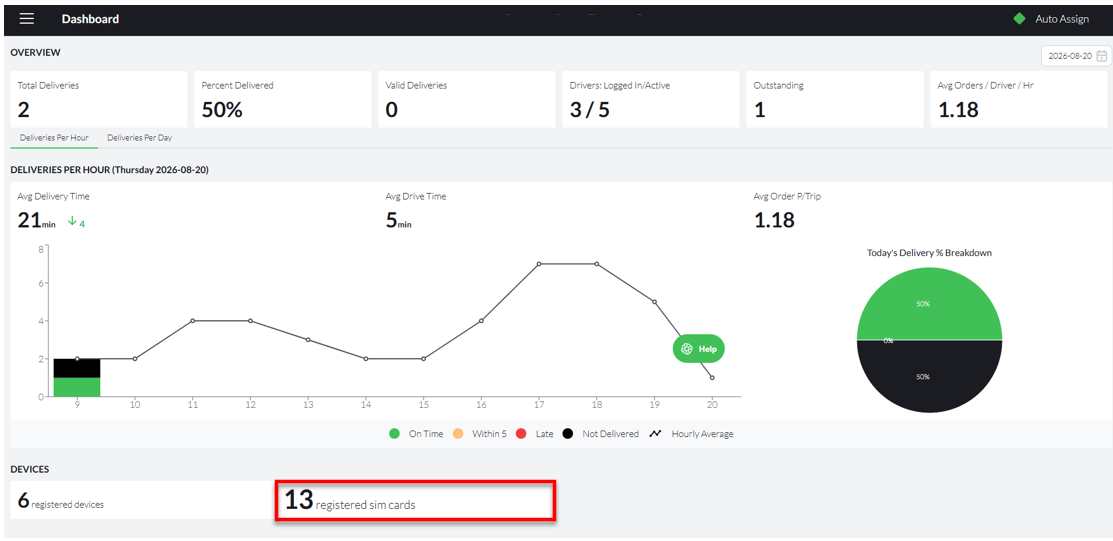Click the Outstanding card
Image resolution: width=1113 pixels, height=541 pixels.
[835, 99]
